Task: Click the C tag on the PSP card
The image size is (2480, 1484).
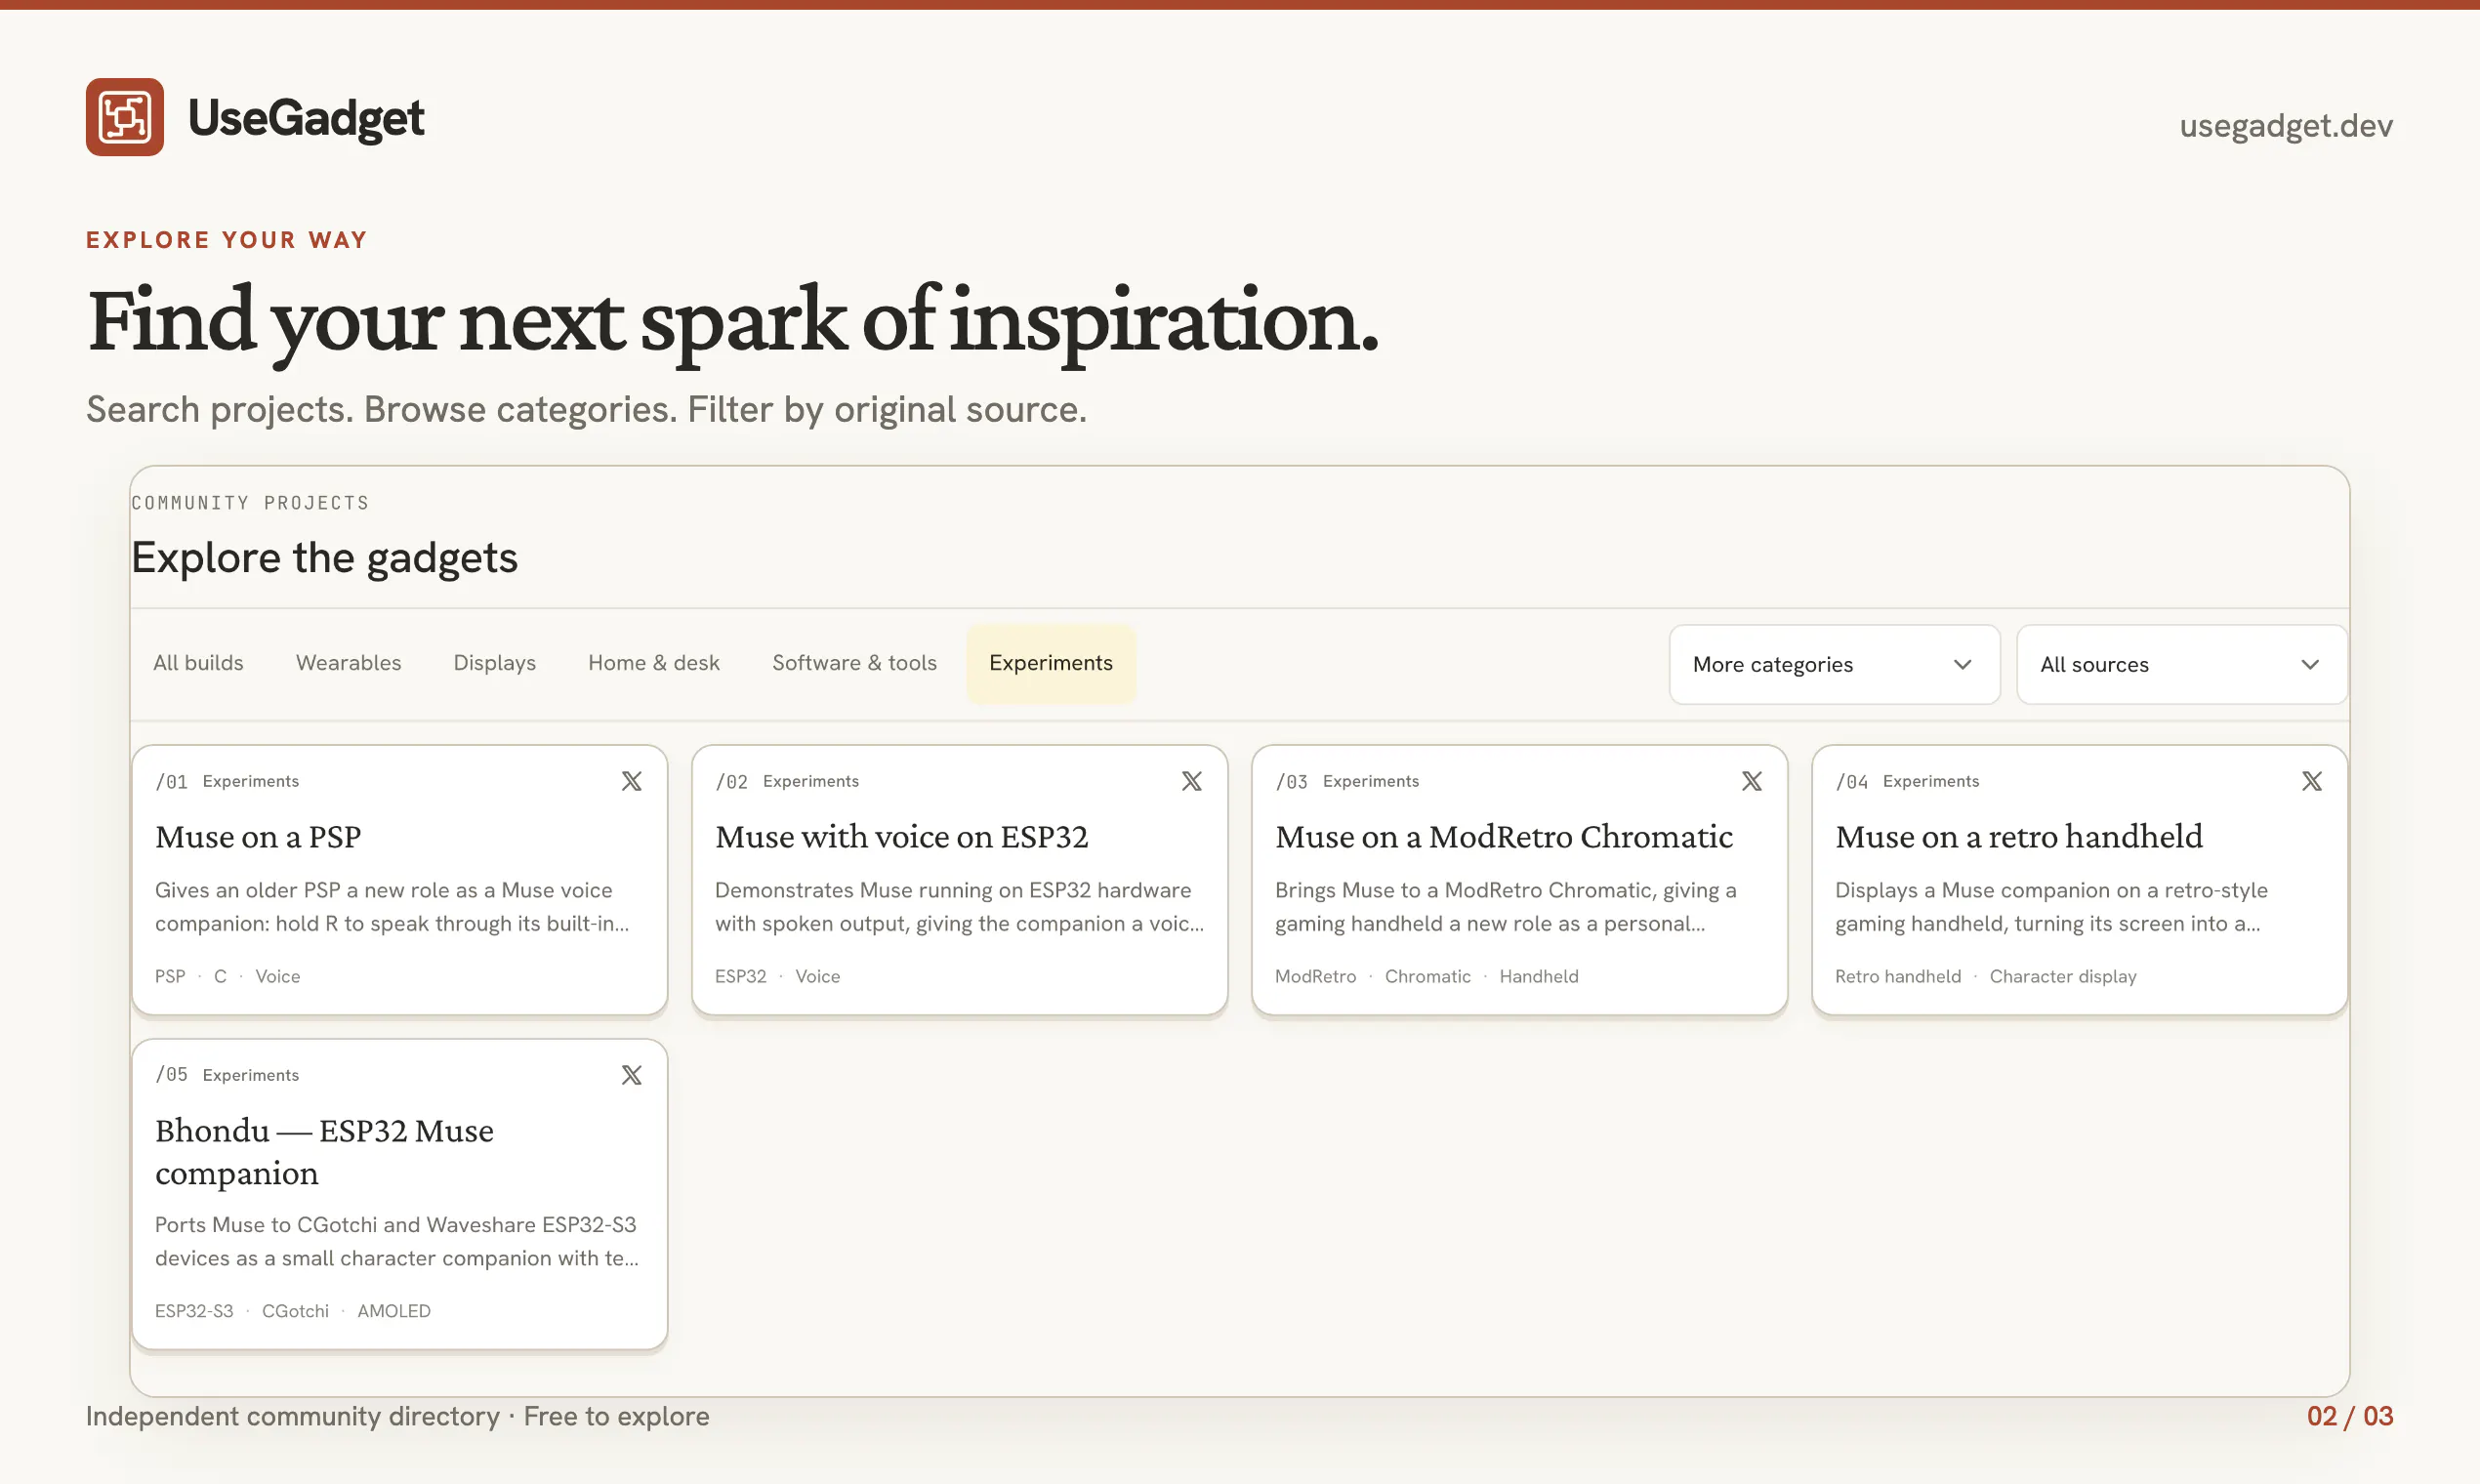Action: (x=220, y=976)
